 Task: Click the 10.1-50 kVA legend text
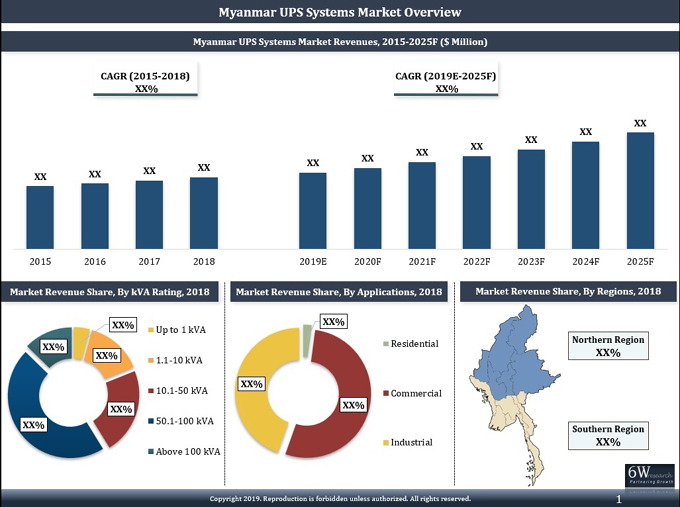coord(182,391)
